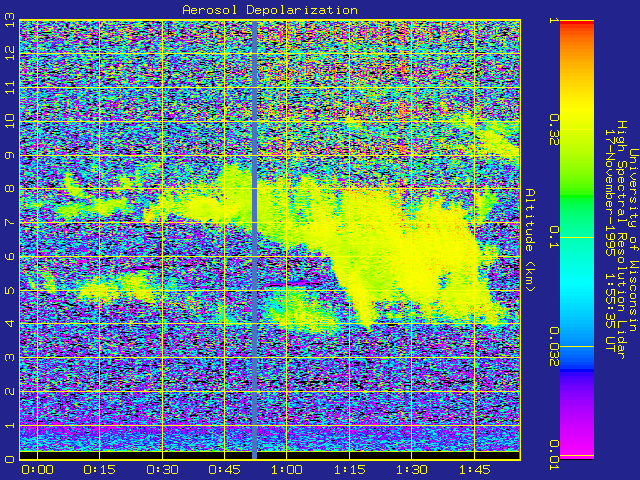Click altitude axis label 8
The image size is (640, 480).
coord(10,189)
